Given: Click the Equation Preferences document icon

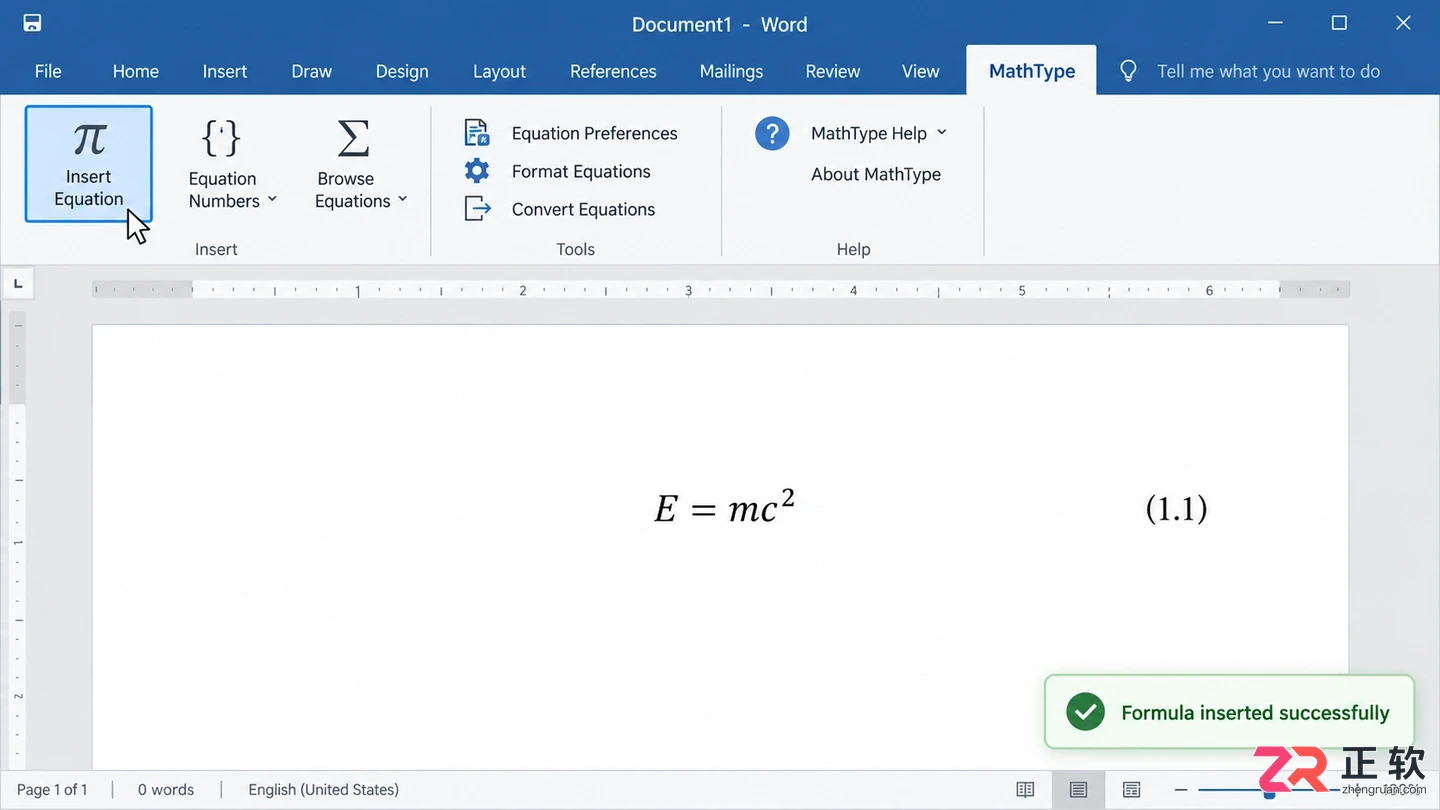Looking at the screenshot, I should pyautogui.click(x=477, y=133).
